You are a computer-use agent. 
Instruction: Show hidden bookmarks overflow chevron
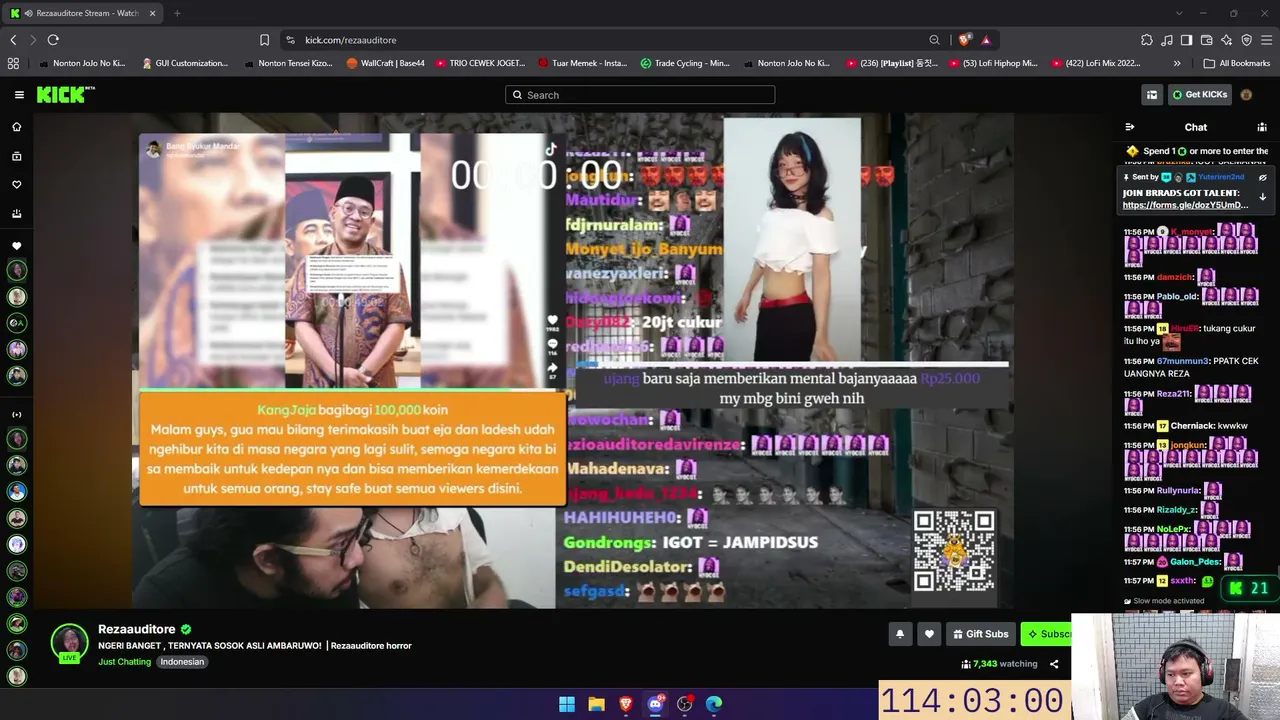click(1177, 63)
